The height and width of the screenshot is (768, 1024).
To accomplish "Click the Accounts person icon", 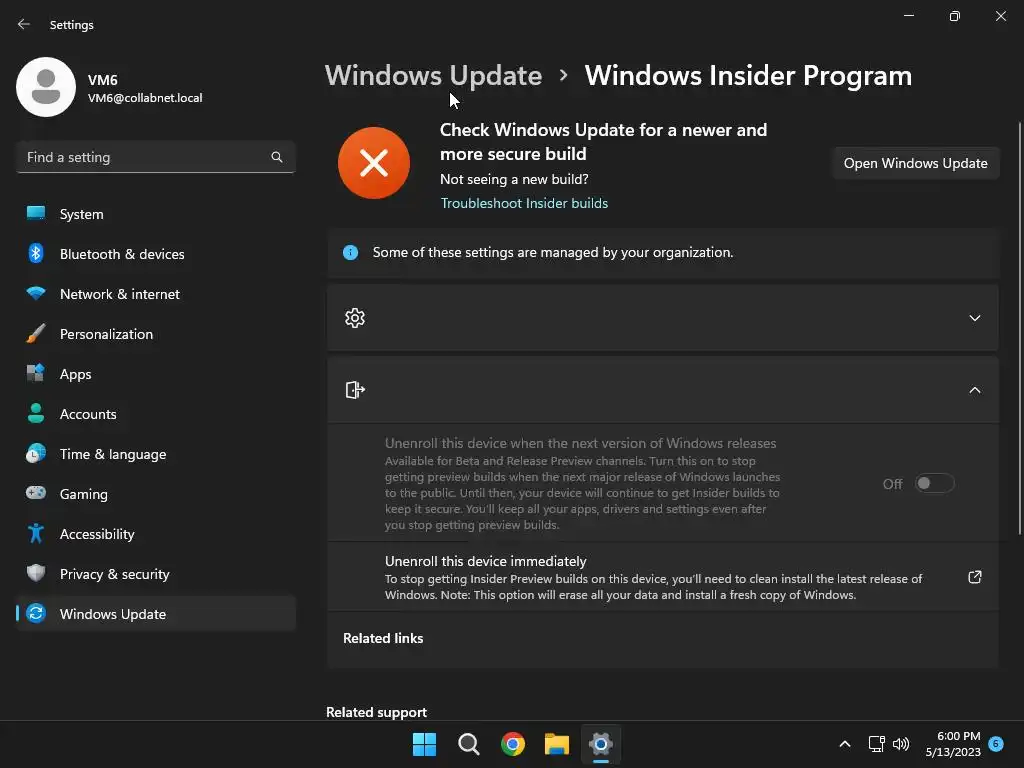I will click(x=36, y=413).
